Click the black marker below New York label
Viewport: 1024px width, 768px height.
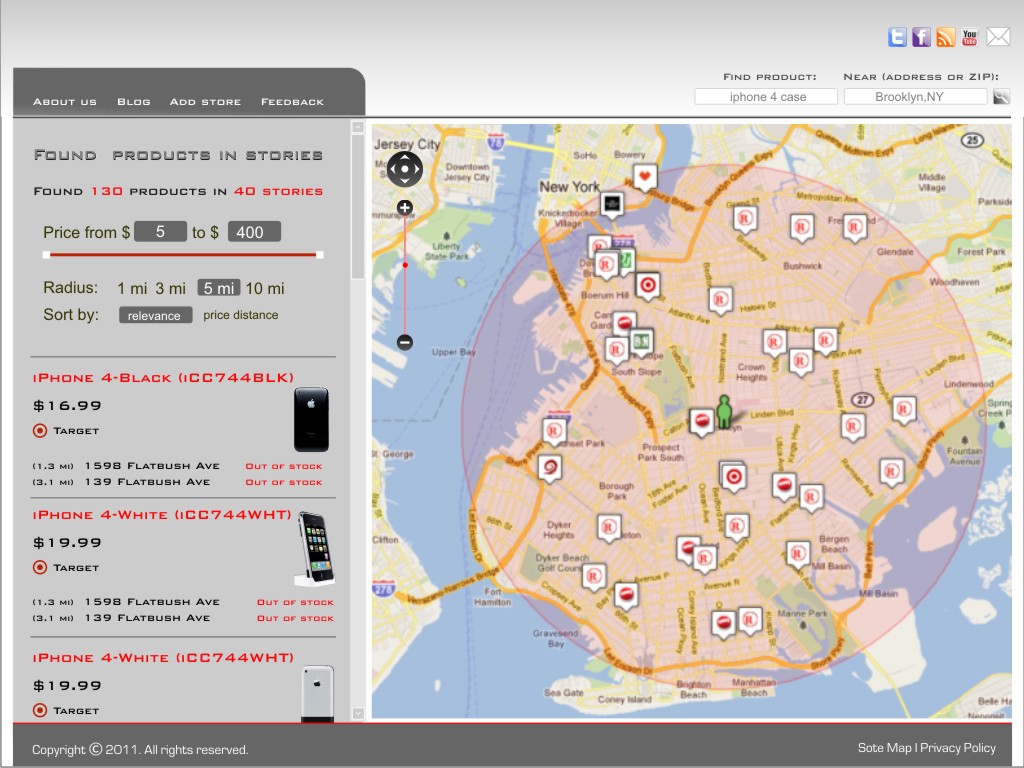tap(612, 204)
